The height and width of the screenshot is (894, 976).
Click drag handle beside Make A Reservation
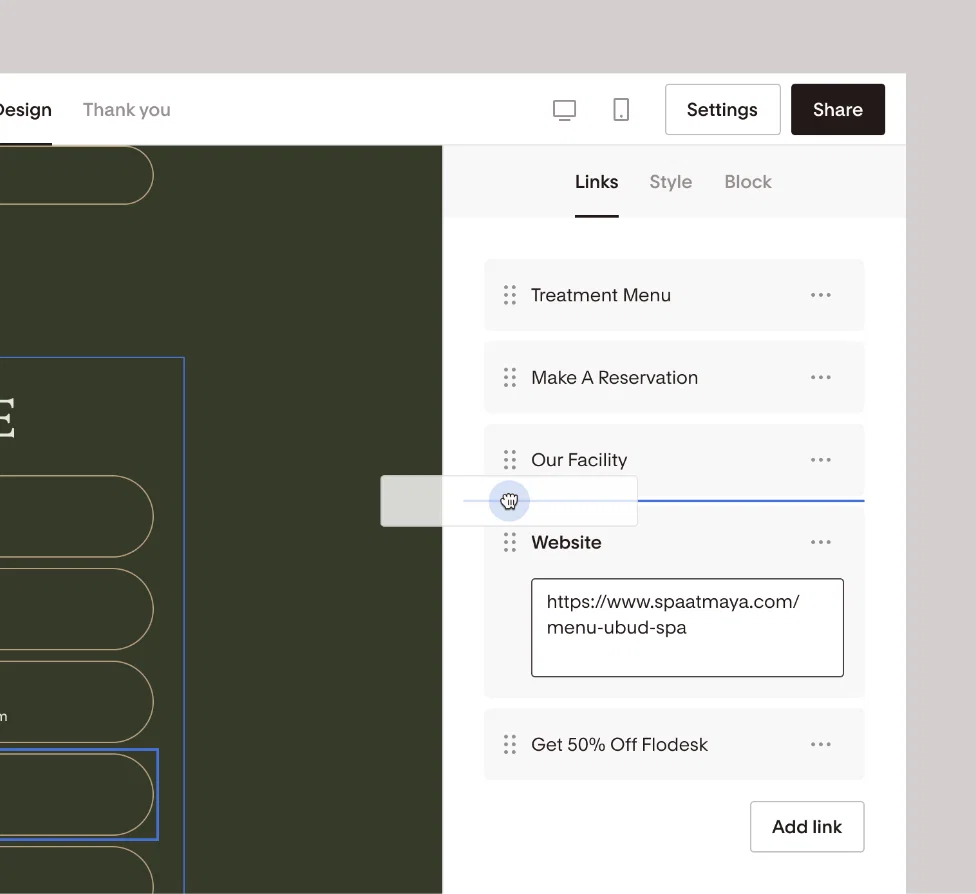[x=510, y=377]
